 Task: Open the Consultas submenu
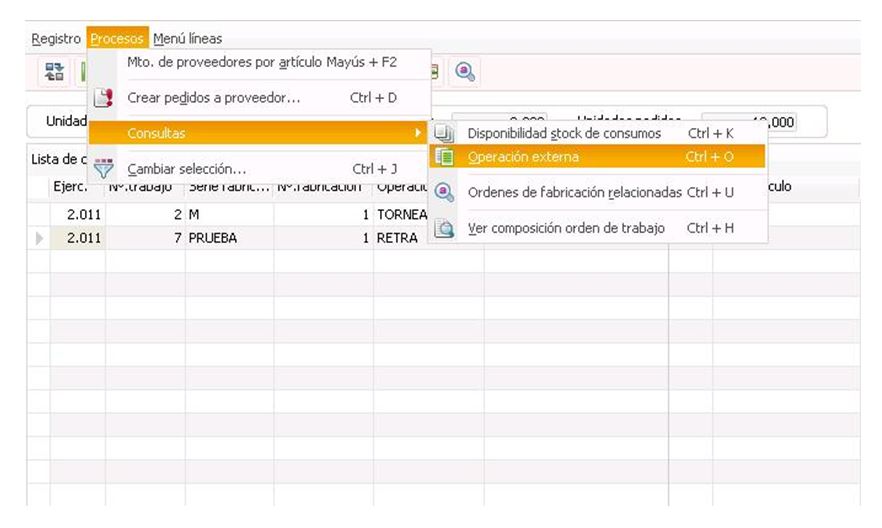point(258,133)
